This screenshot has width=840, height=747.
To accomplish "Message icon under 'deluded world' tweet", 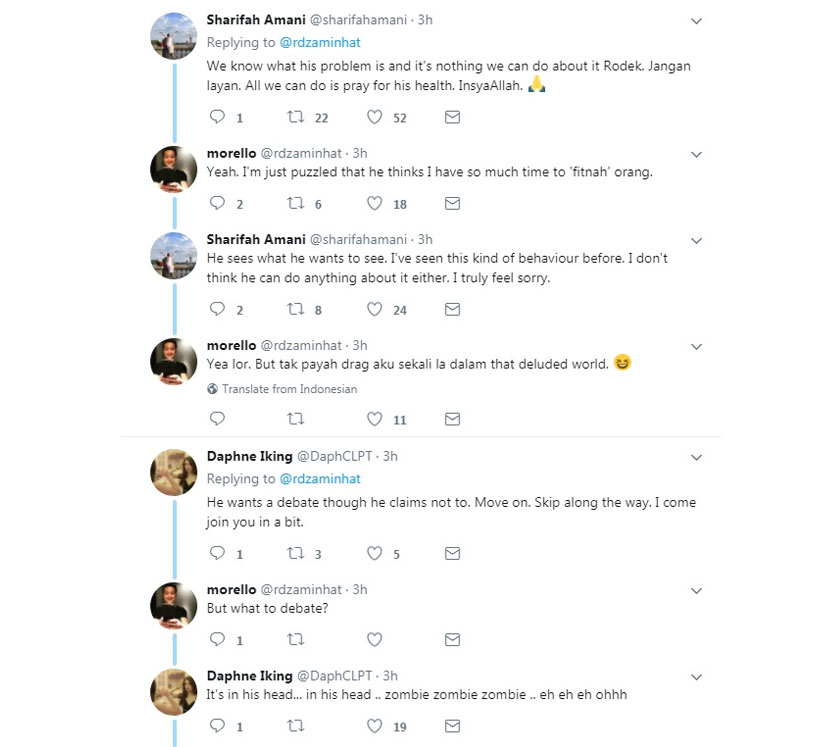I will (x=452, y=419).
